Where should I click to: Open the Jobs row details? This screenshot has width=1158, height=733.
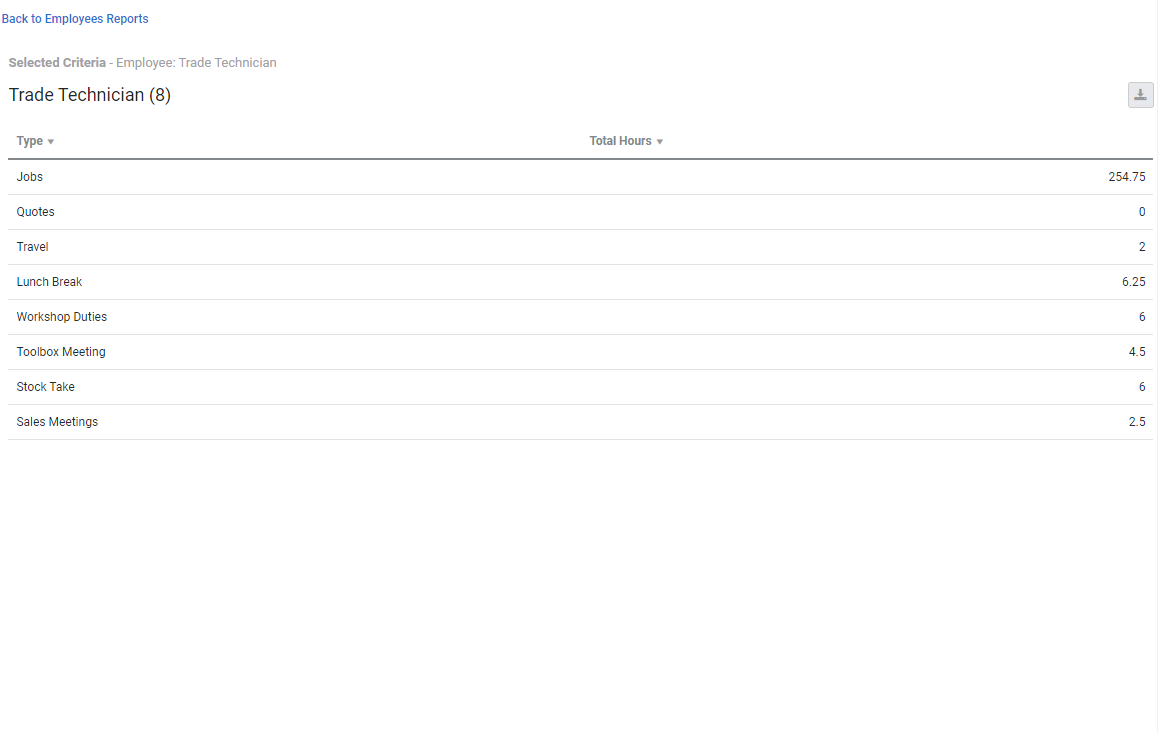[x=29, y=176]
